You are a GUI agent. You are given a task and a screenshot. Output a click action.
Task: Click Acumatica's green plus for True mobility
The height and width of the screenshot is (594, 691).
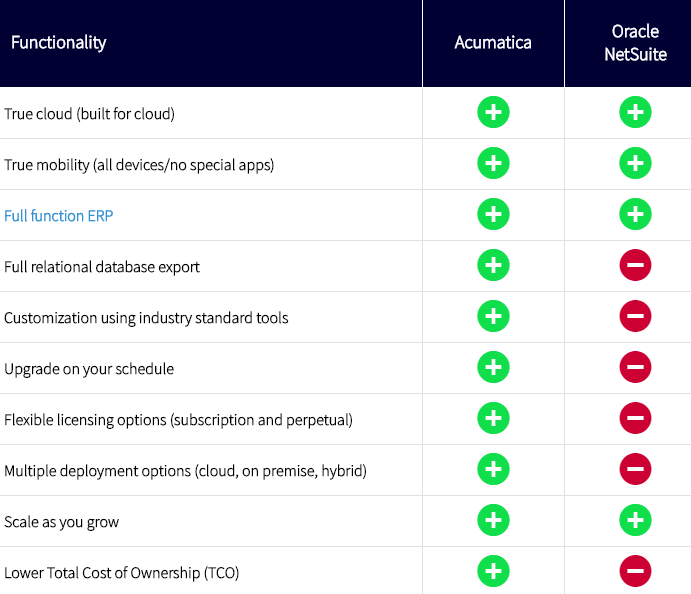pyautogui.click(x=493, y=163)
